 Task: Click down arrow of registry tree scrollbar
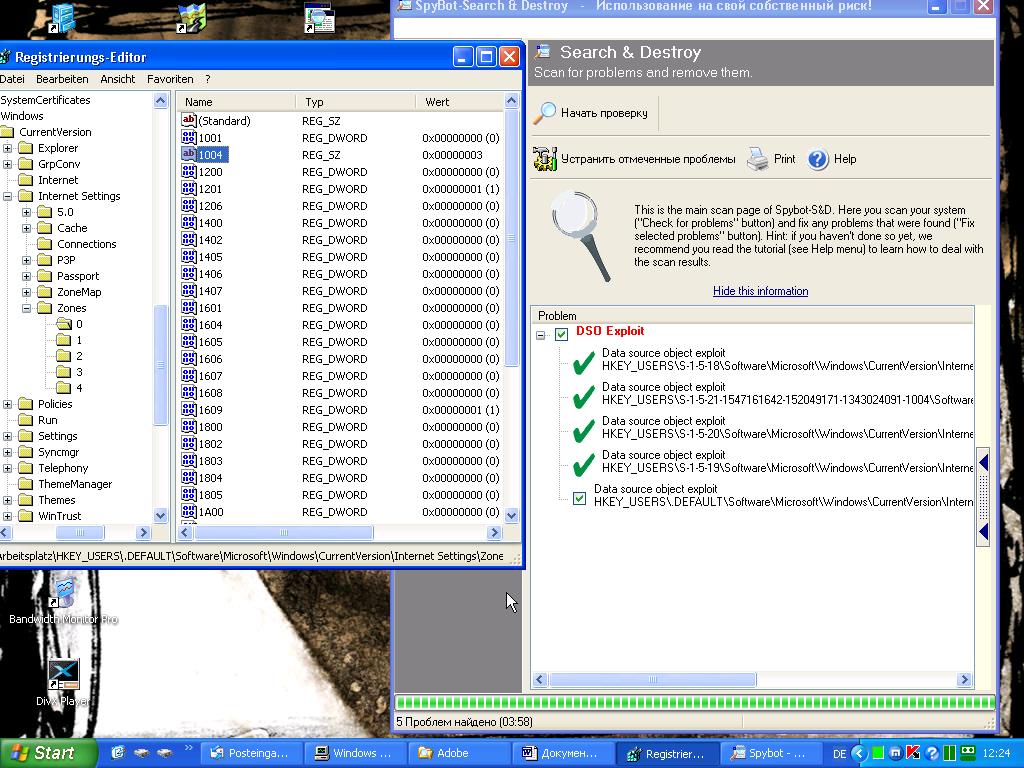click(161, 516)
